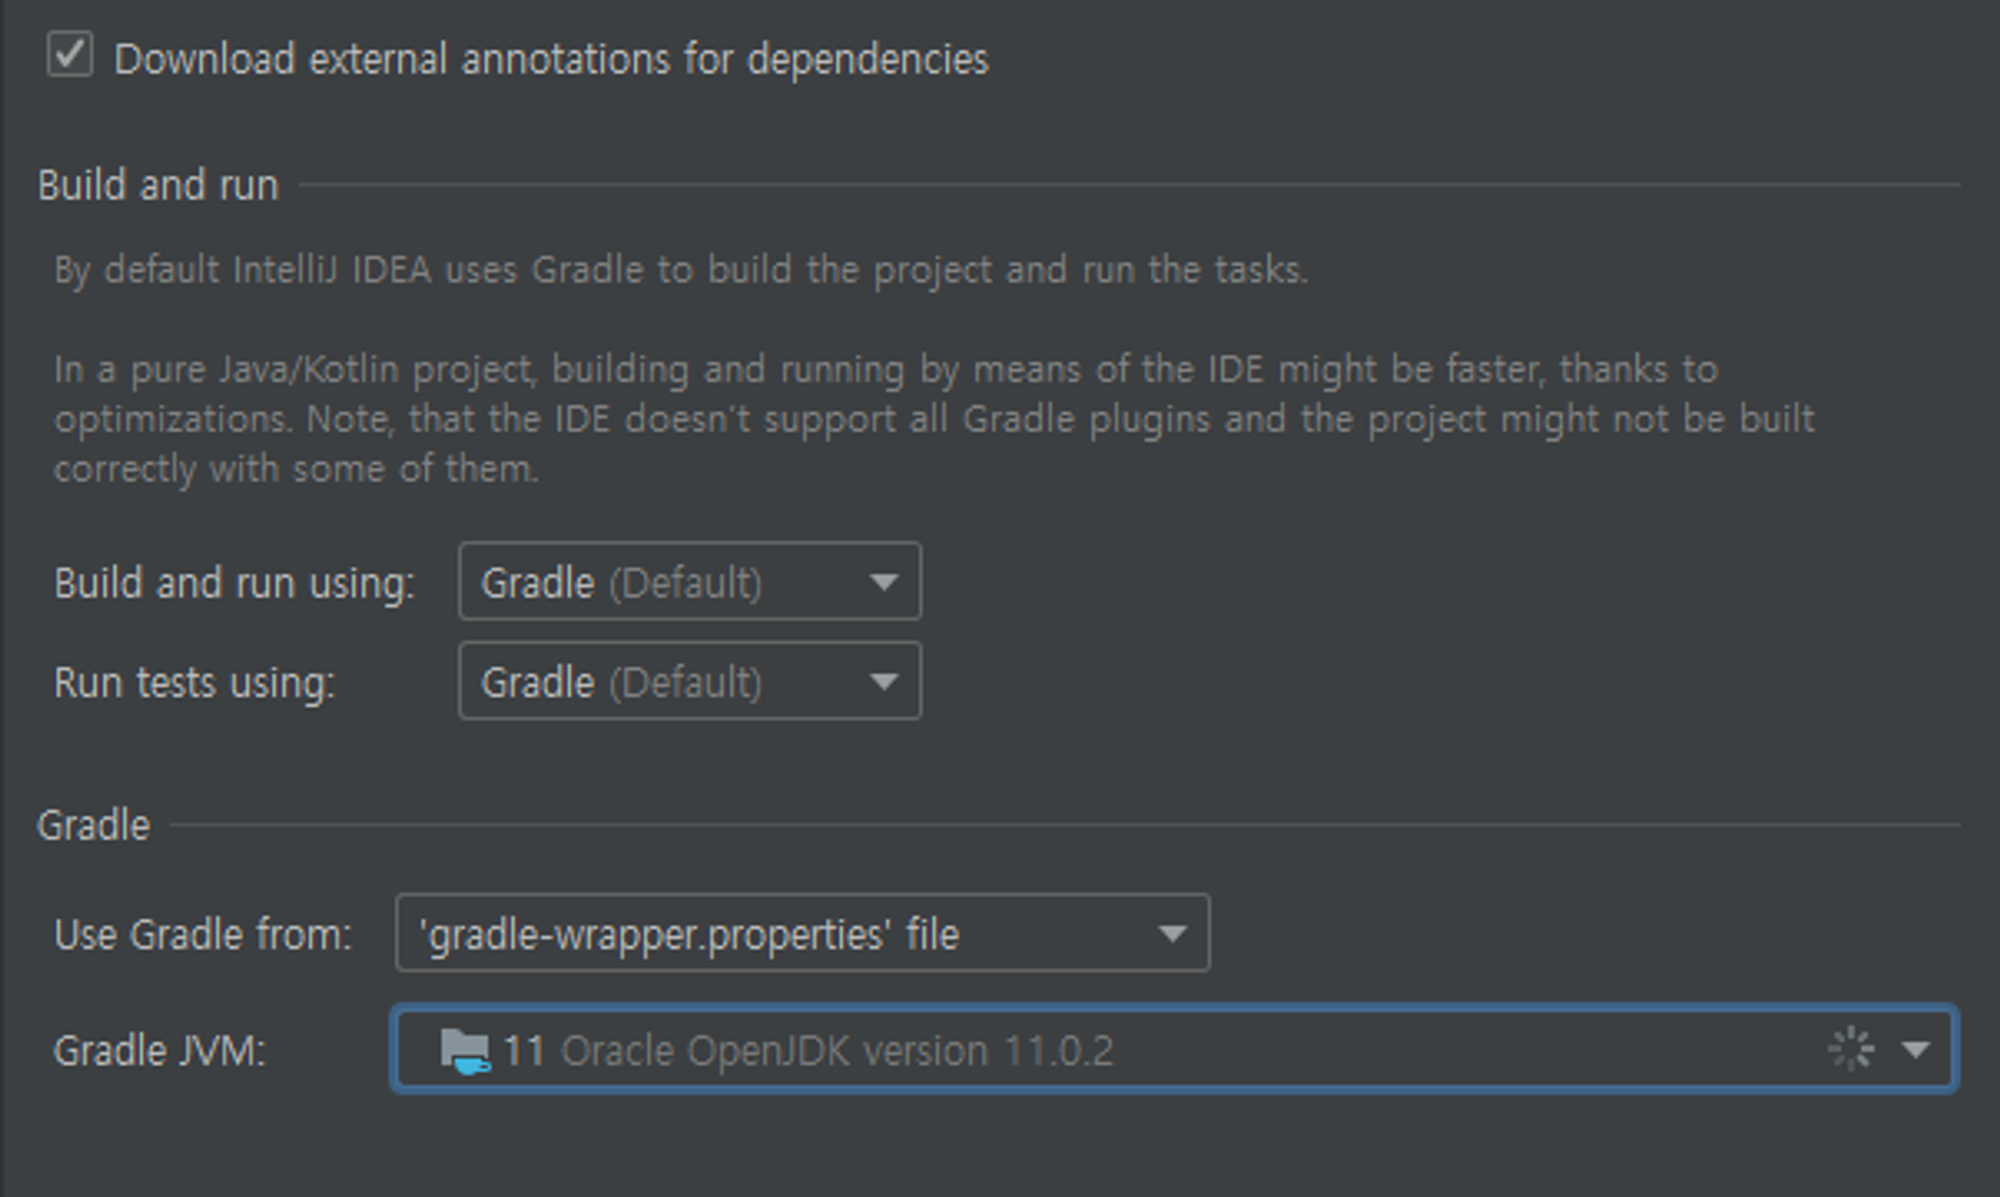This screenshot has height=1197, width=2000.
Task: Click the "Build and run using" dropdown arrow
Action: click(884, 581)
